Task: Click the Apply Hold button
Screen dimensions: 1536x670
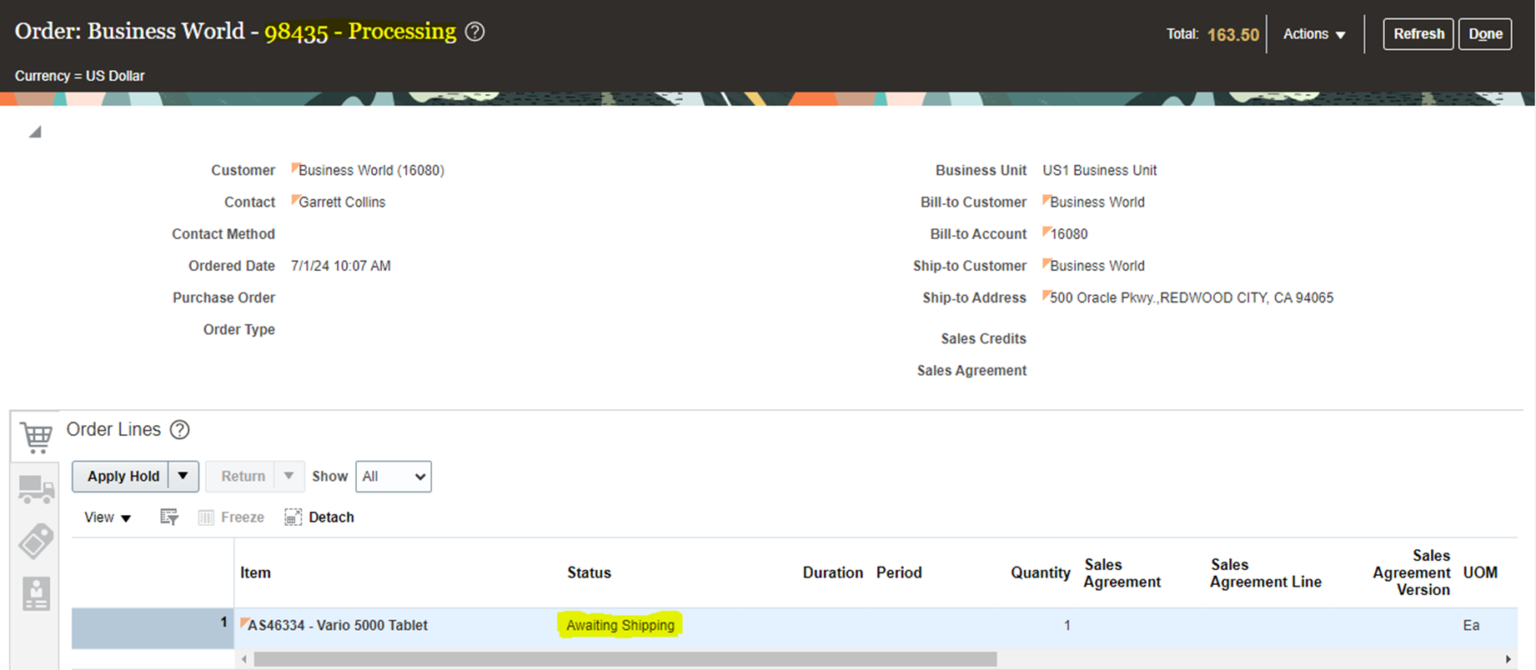Action: (x=123, y=476)
